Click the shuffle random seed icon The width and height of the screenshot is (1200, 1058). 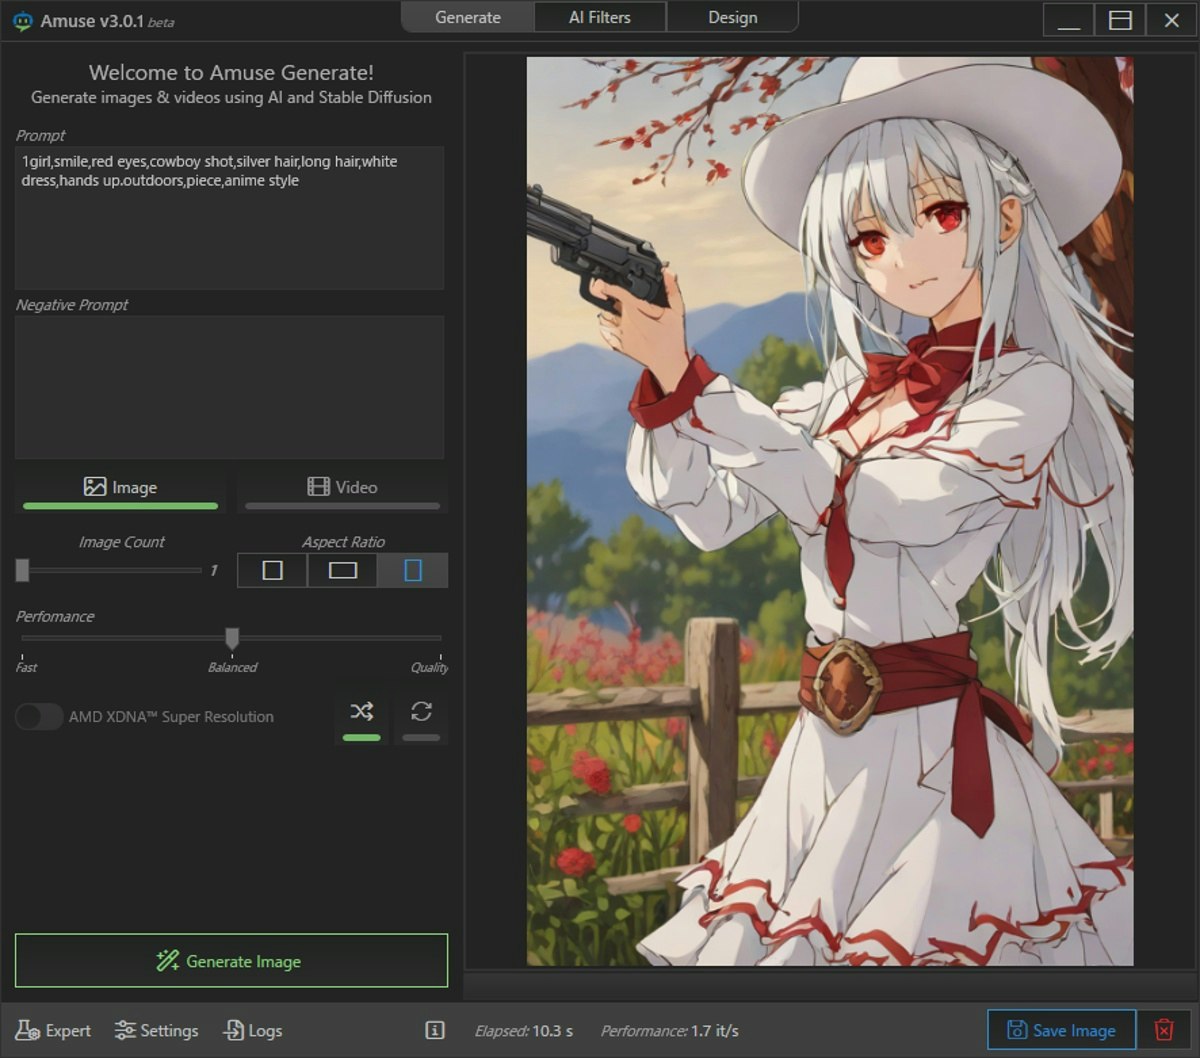pos(361,712)
